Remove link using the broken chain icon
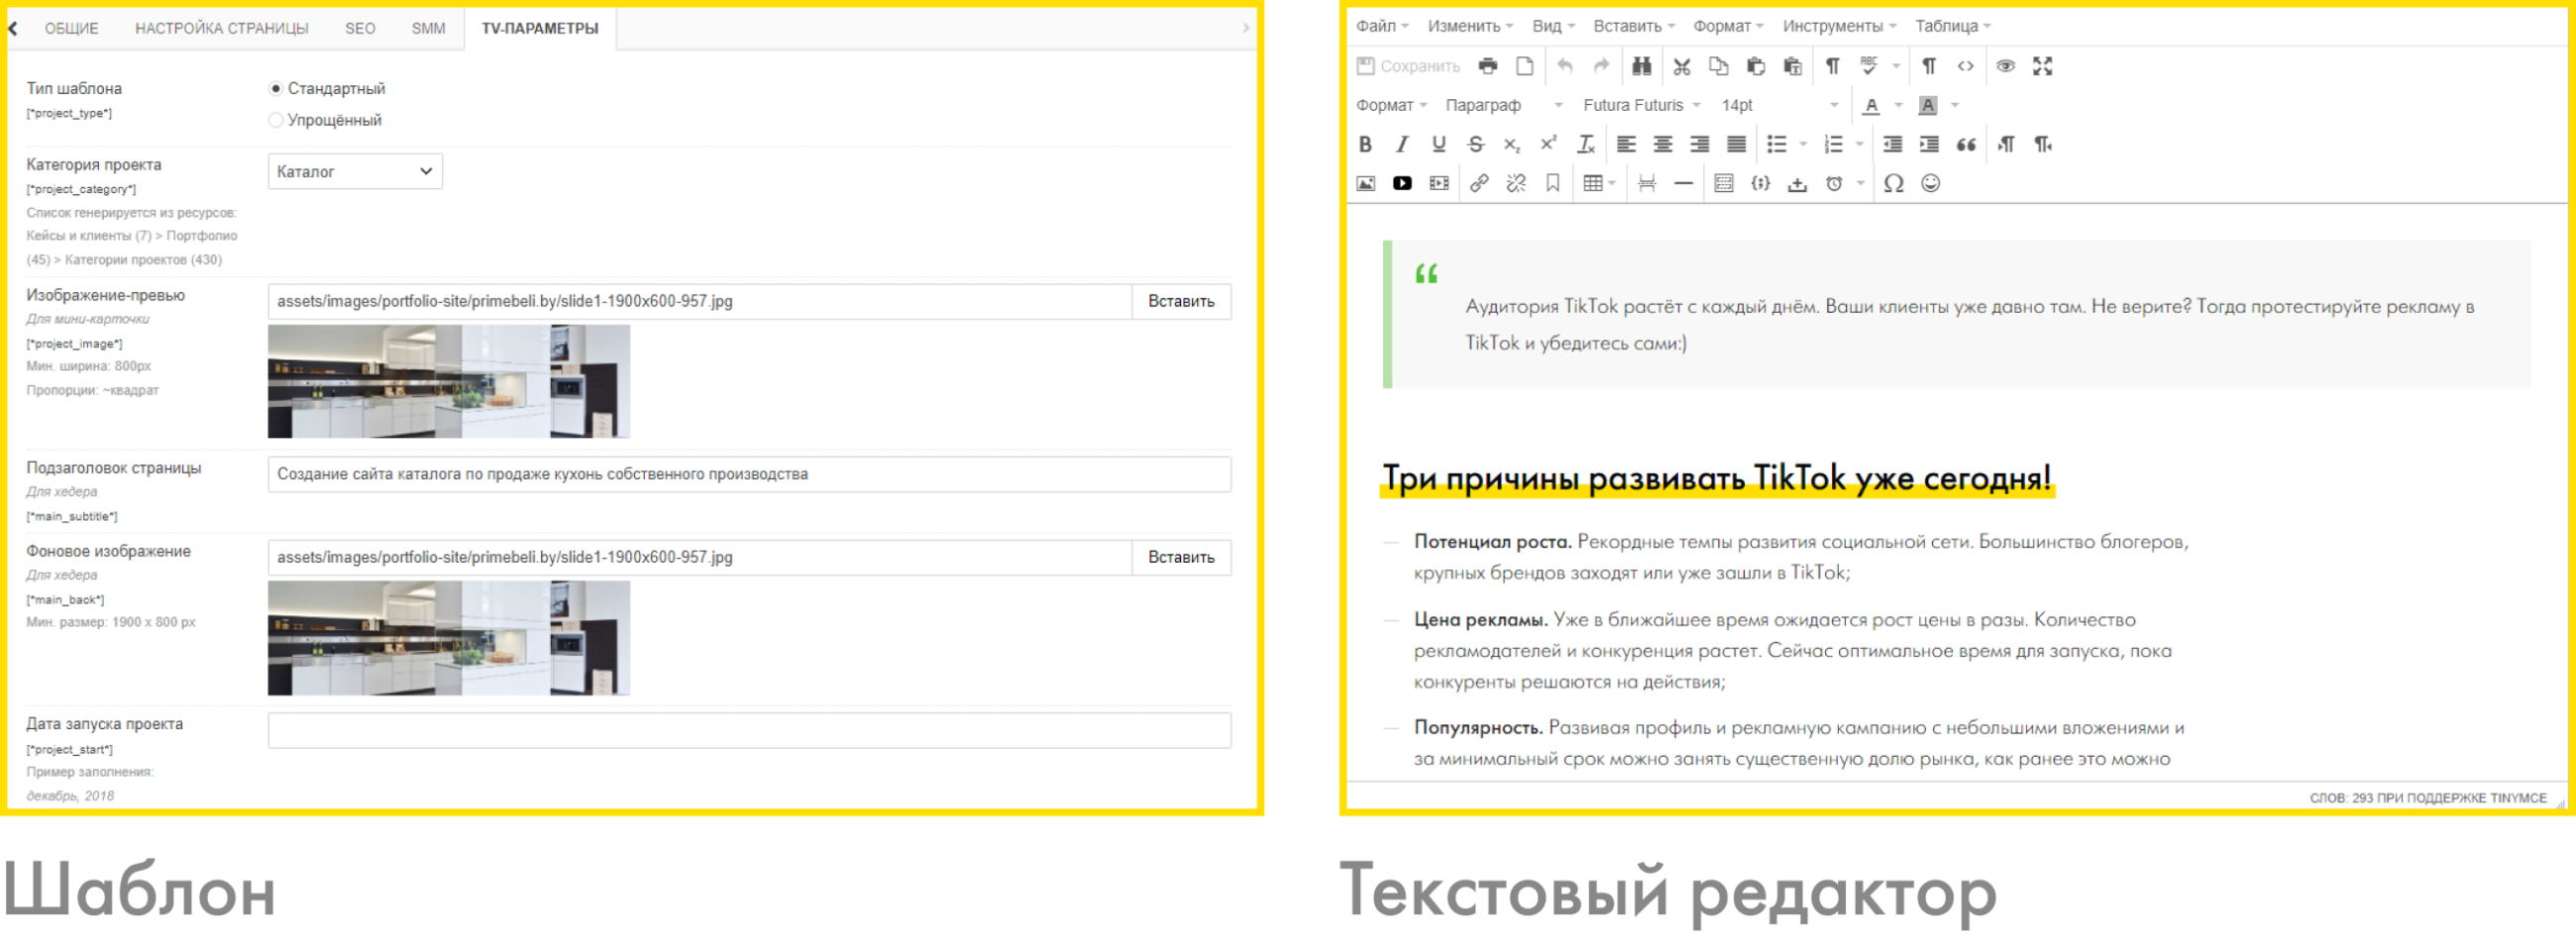This screenshot has width=2576, height=941. 1516,183
